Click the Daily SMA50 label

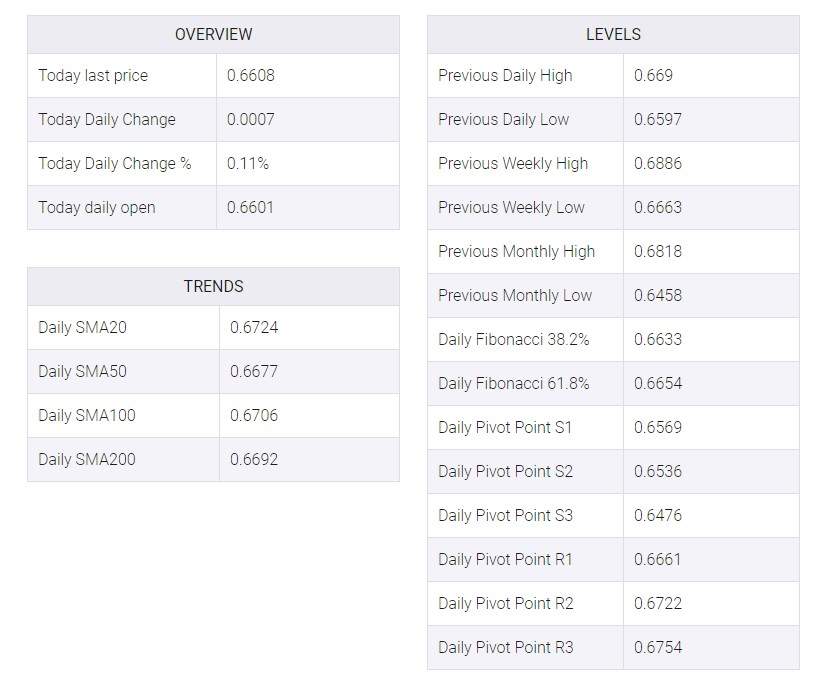coord(82,372)
